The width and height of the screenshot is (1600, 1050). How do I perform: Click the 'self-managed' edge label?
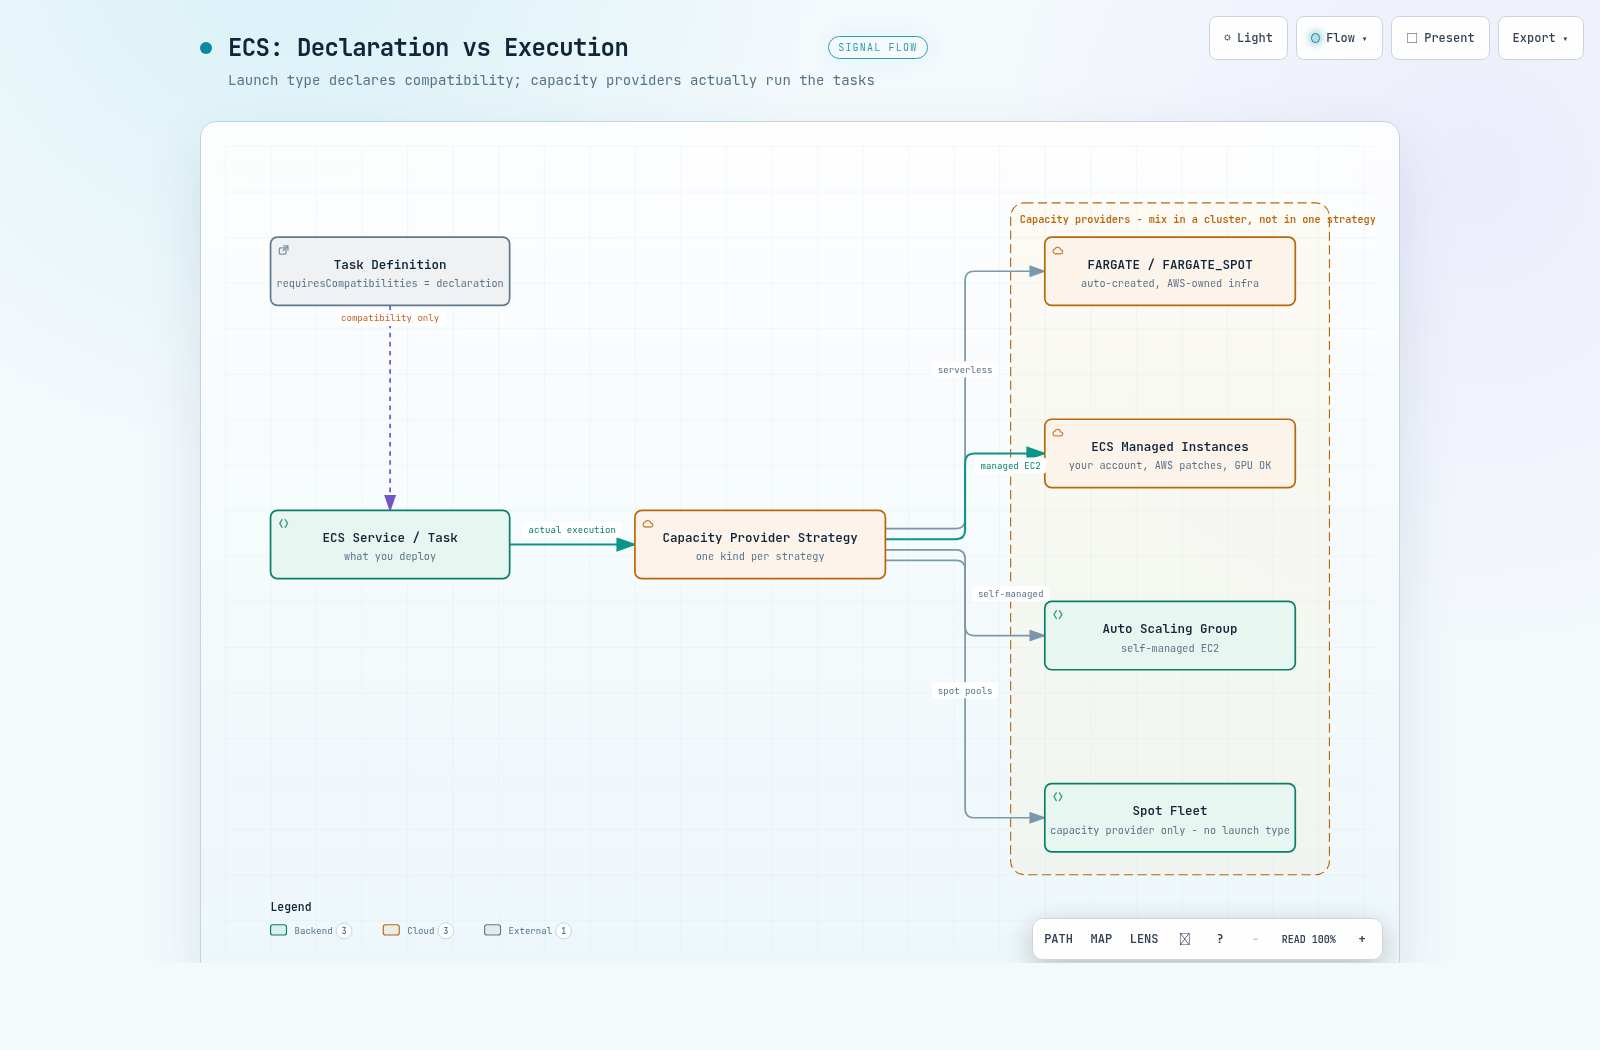[1010, 594]
